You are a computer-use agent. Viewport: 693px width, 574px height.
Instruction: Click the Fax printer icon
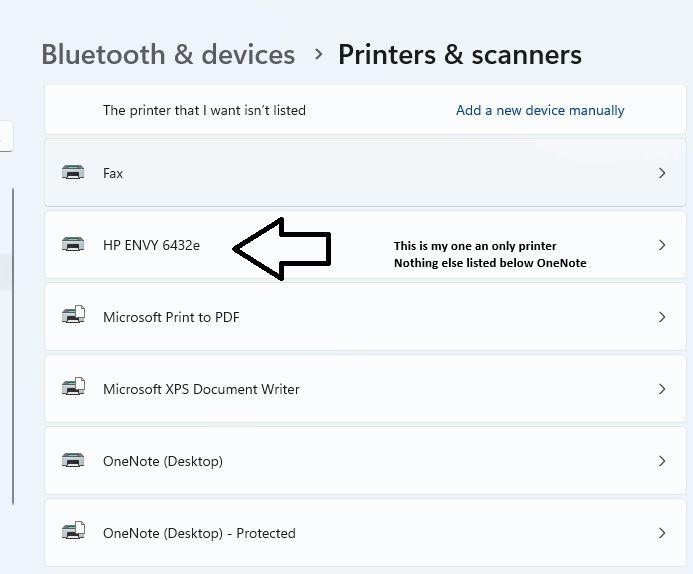coord(73,173)
